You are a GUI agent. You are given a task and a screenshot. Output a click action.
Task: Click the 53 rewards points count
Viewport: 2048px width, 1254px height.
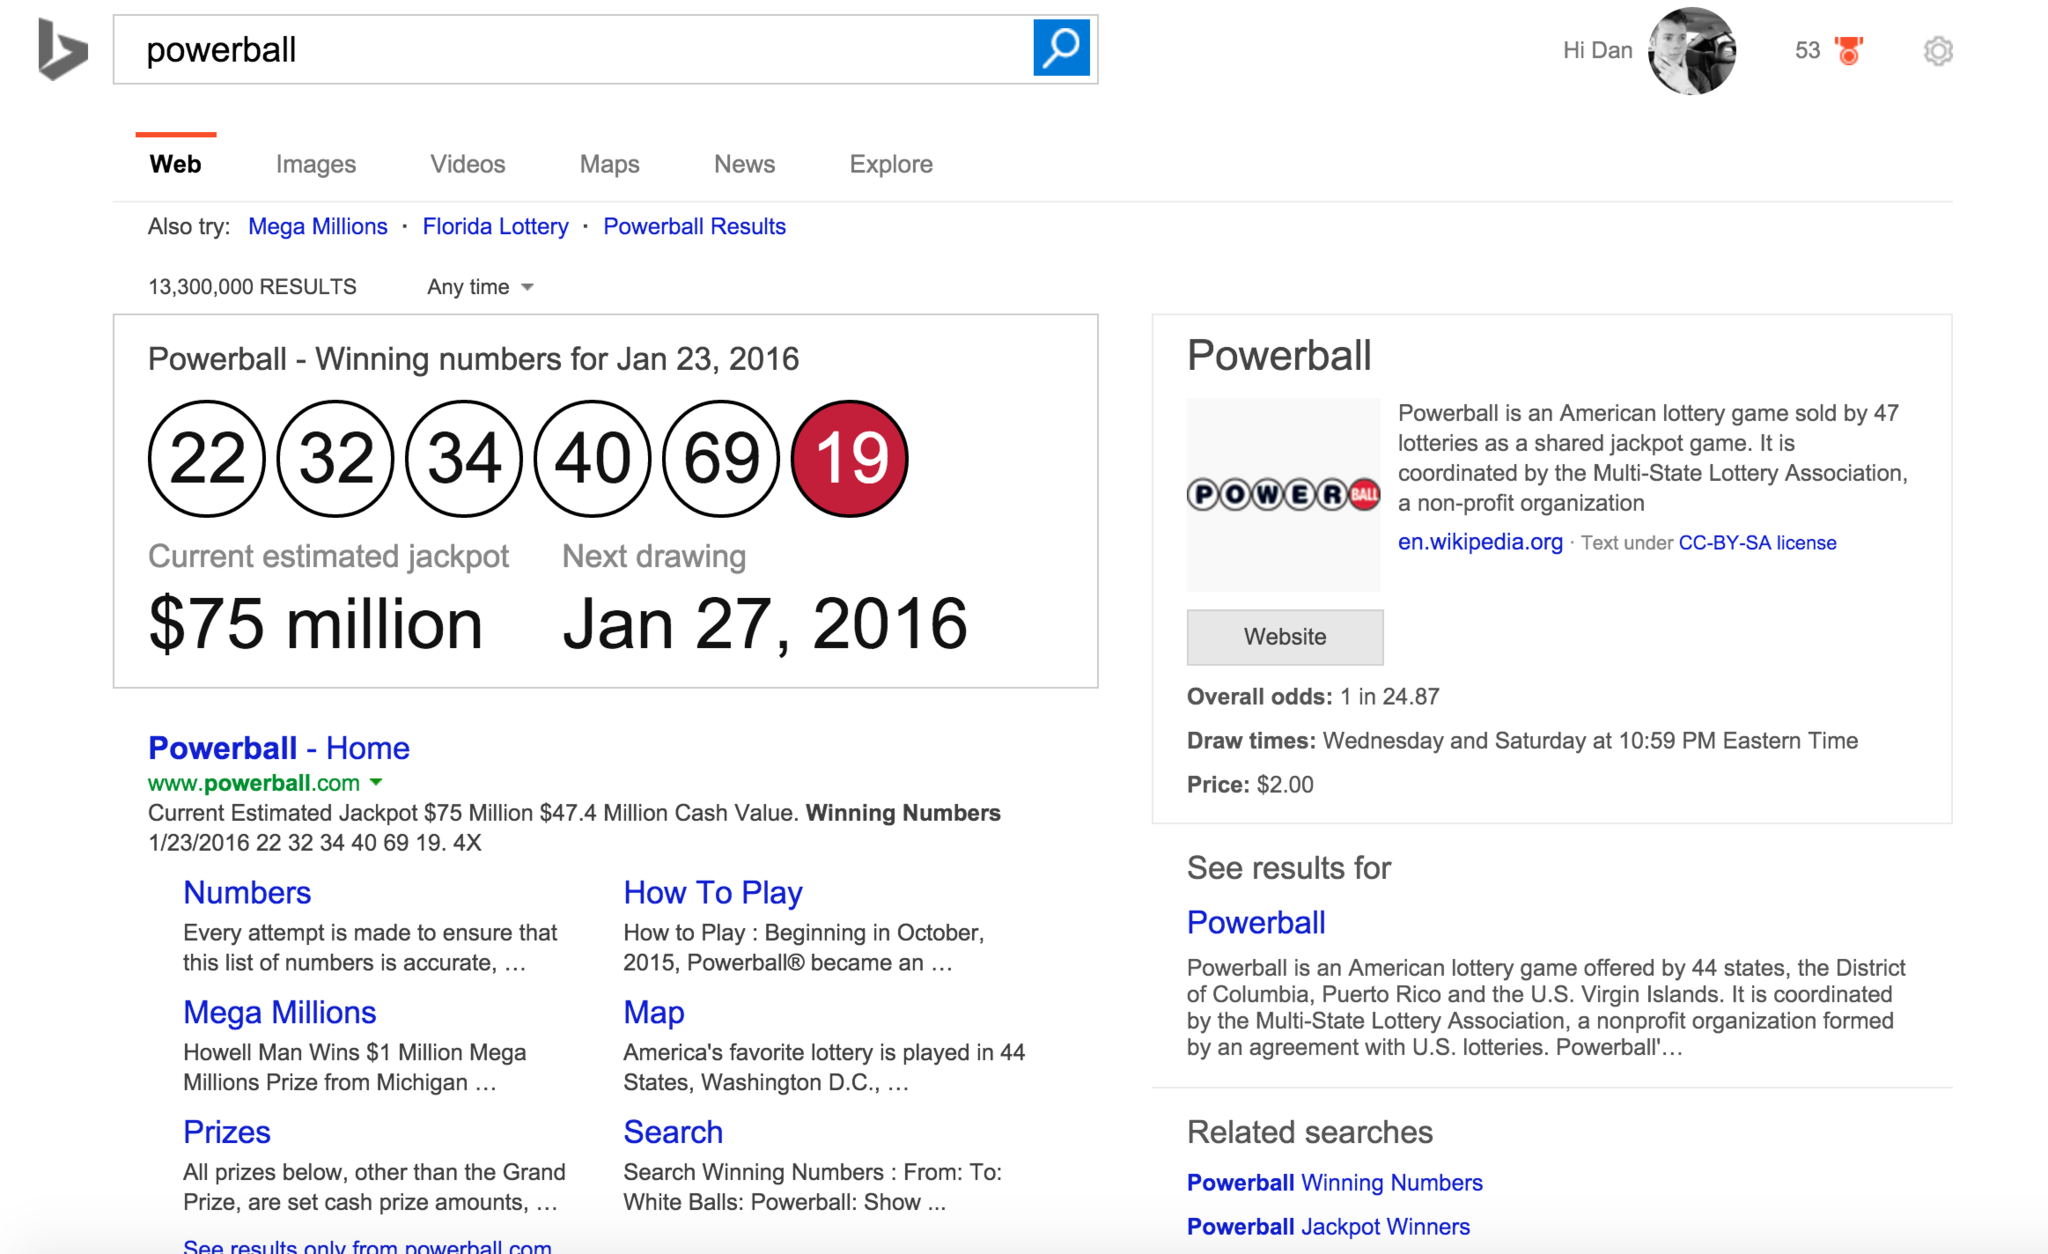(x=1807, y=50)
